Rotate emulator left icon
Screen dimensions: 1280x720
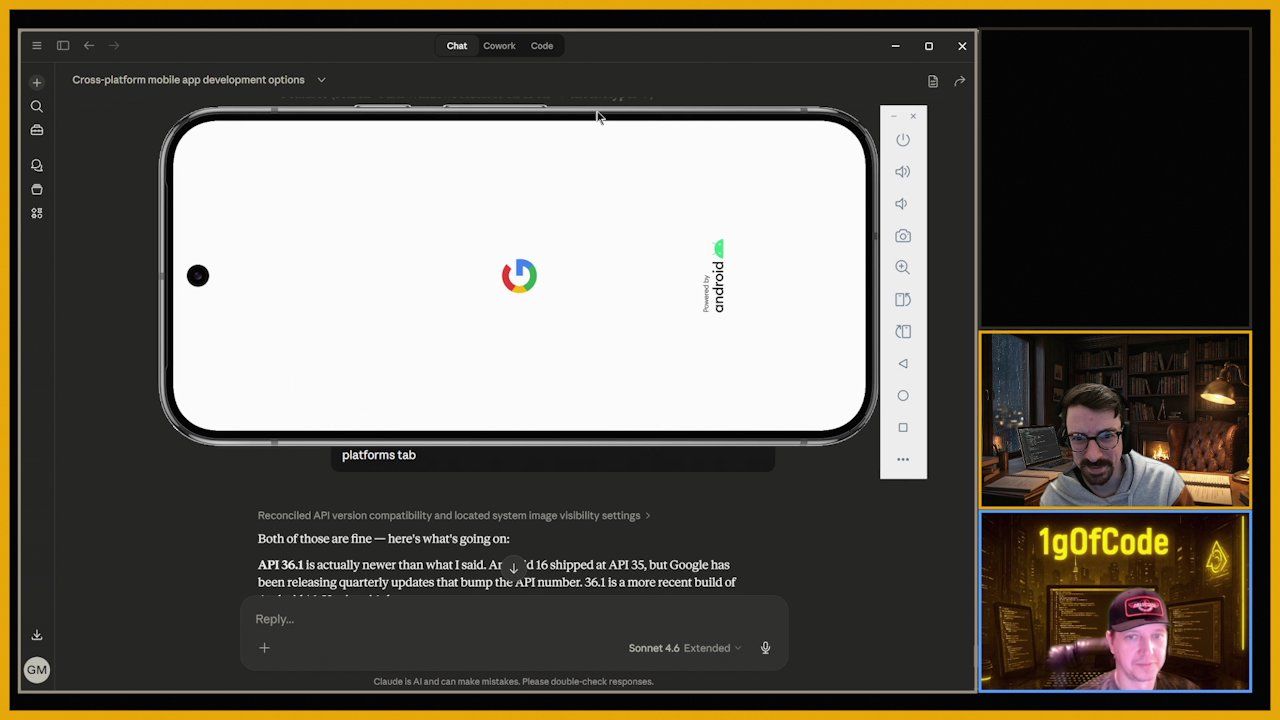point(903,300)
